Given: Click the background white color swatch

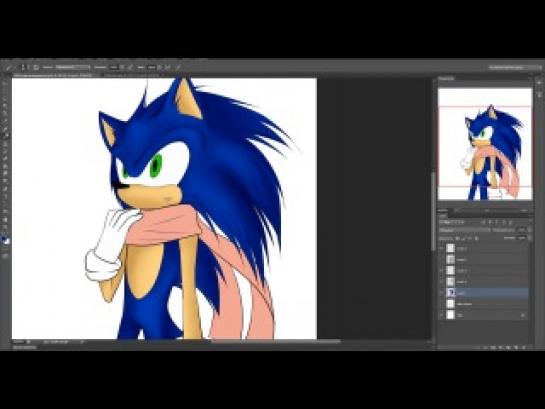Looking at the screenshot, I should tap(8, 242).
